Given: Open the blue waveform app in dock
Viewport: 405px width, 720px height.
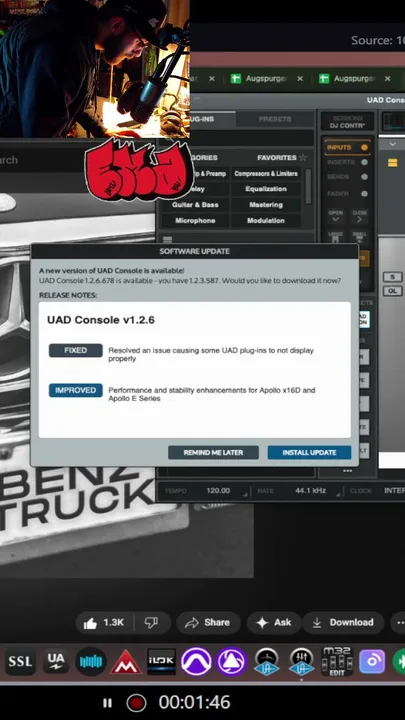Looking at the screenshot, I should point(91,662).
